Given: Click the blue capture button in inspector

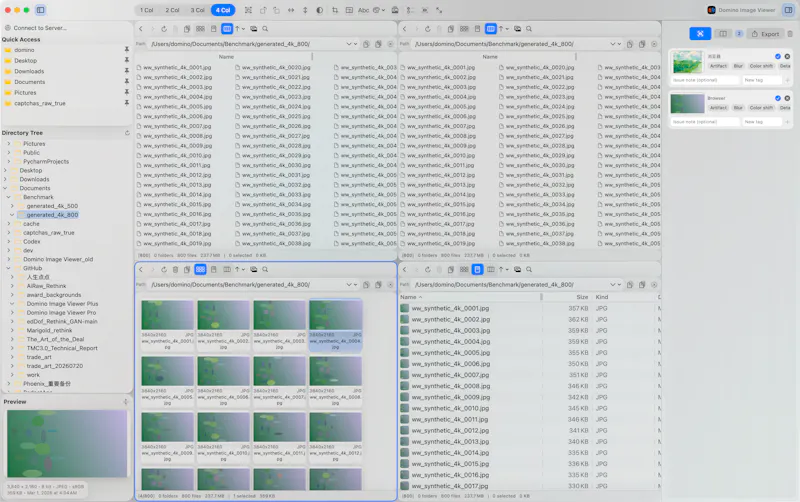Looking at the screenshot, I should 700,34.
